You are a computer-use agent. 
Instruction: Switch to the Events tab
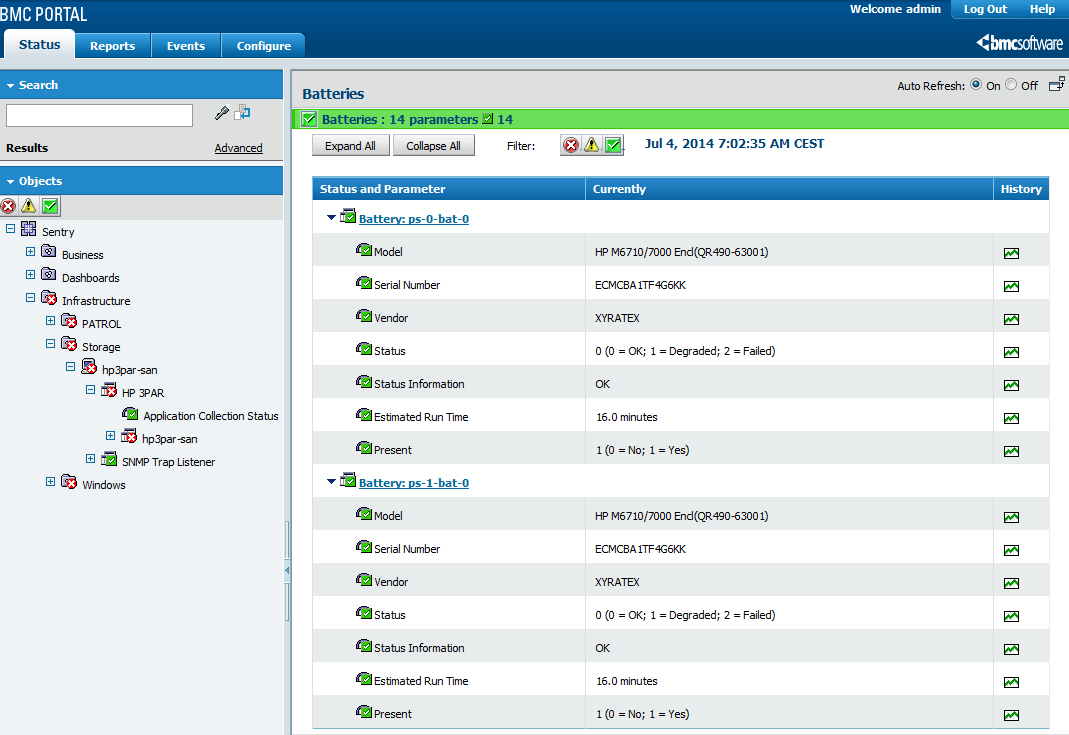click(x=186, y=46)
